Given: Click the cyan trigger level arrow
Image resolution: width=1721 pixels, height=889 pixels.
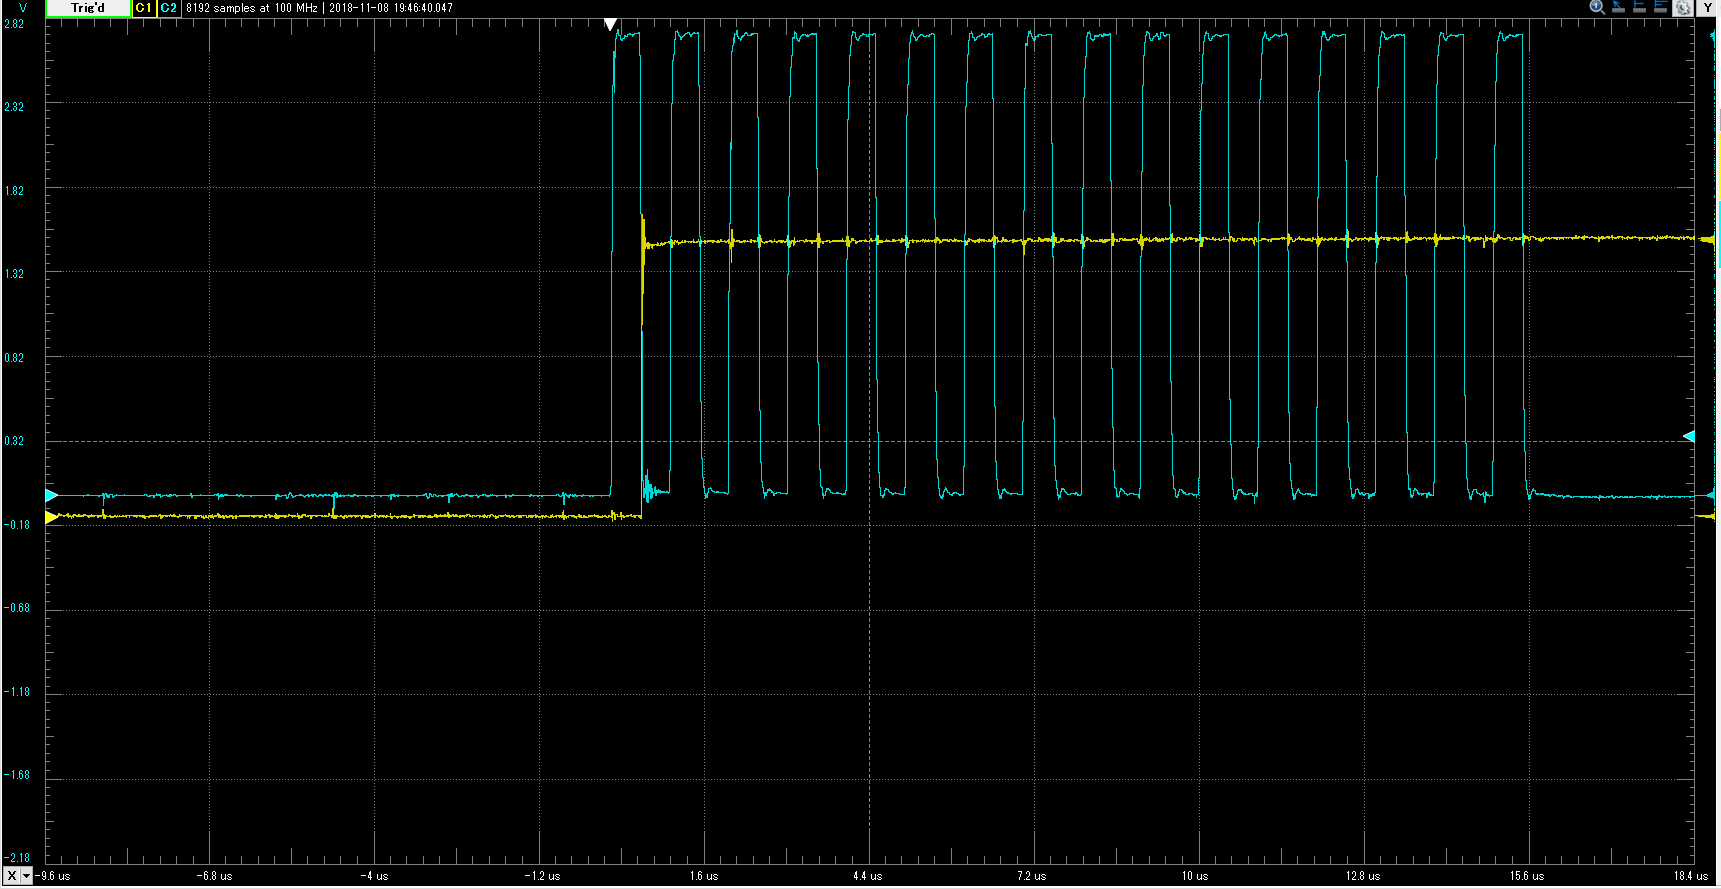Looking at the screenshot, I should click(1689, 437).
